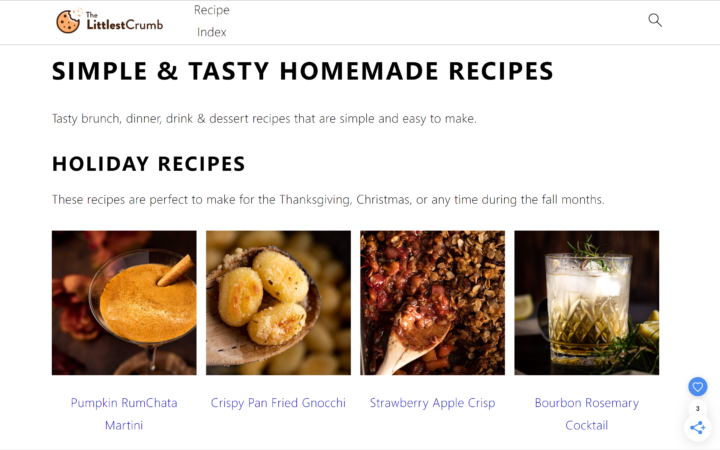Click the Simple & Tasty Homemade Recipes heading
This screenshot has height=450, width=720.
coord(303,71)
